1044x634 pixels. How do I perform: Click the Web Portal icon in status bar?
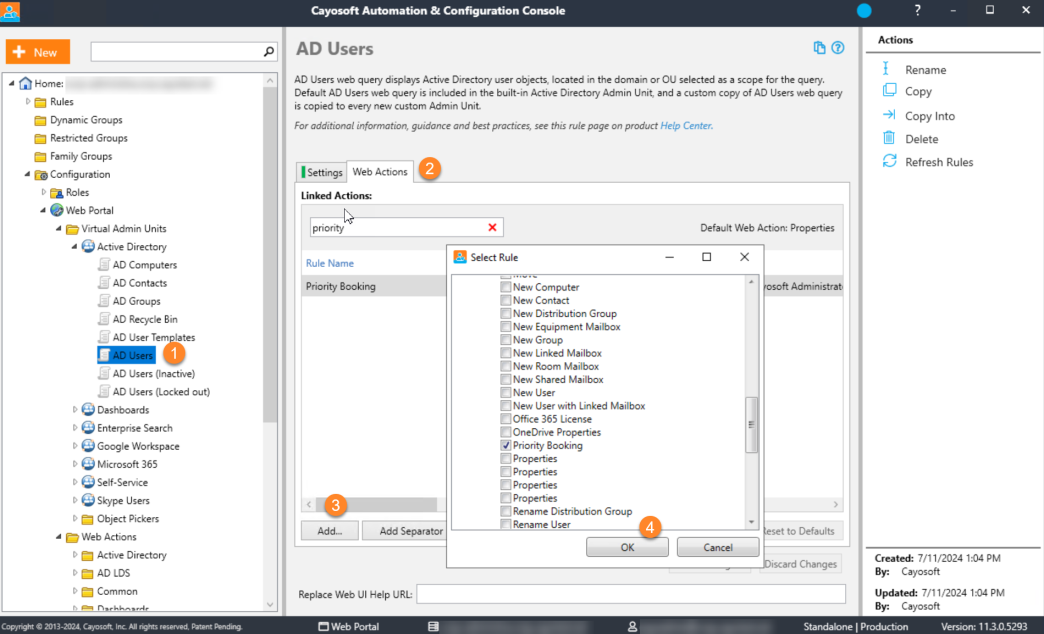[324, 627]
